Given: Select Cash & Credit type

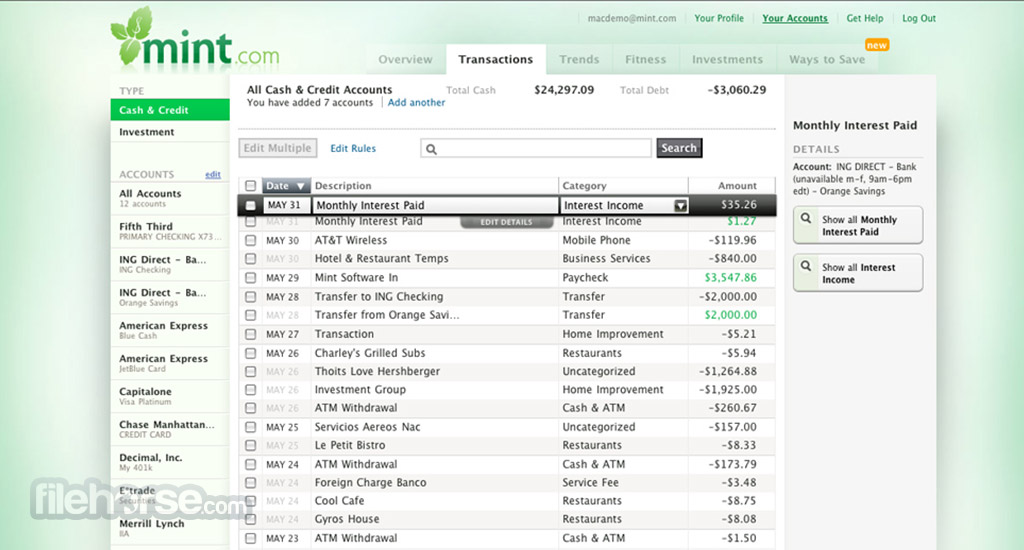Looking at the screenshot, I should pos(170,110).
